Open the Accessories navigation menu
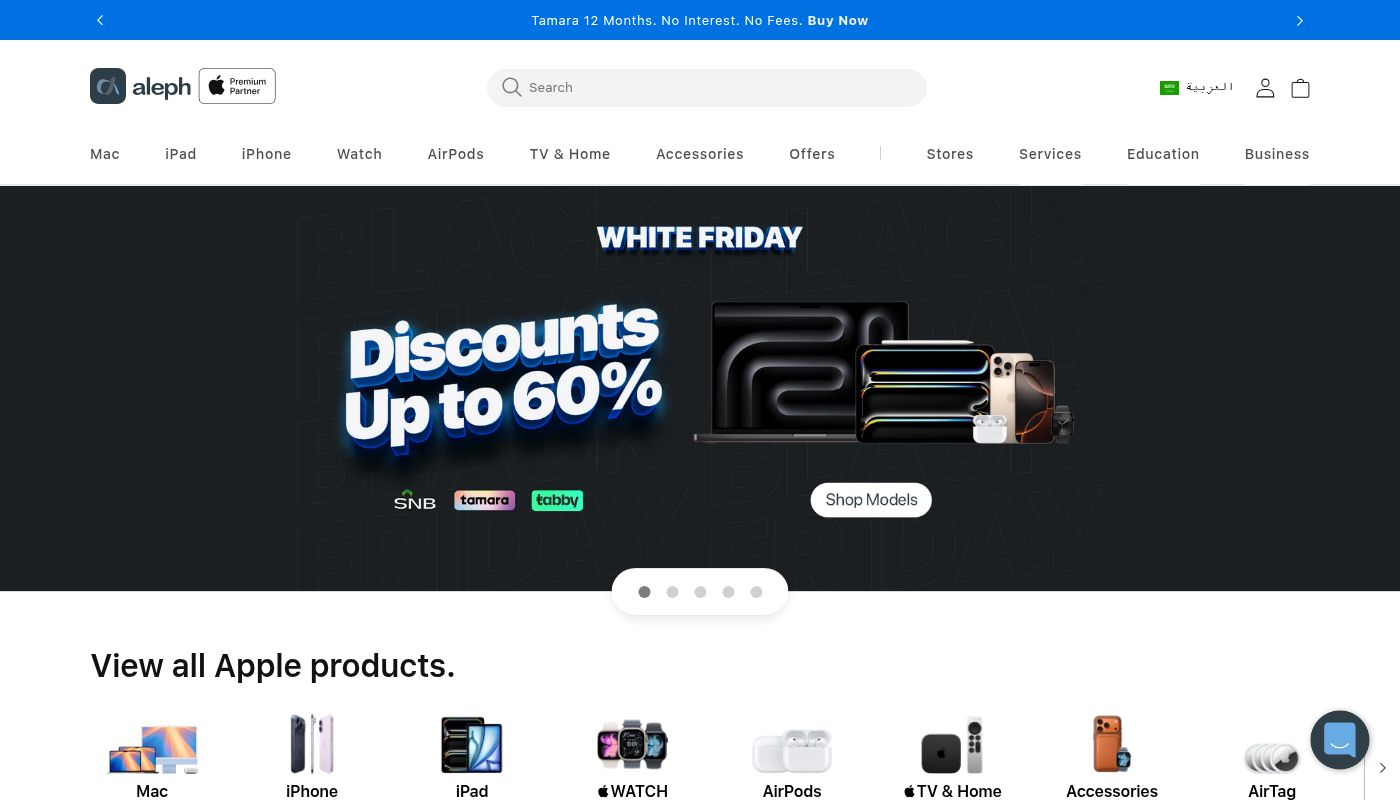 click(x=700, y=154)
